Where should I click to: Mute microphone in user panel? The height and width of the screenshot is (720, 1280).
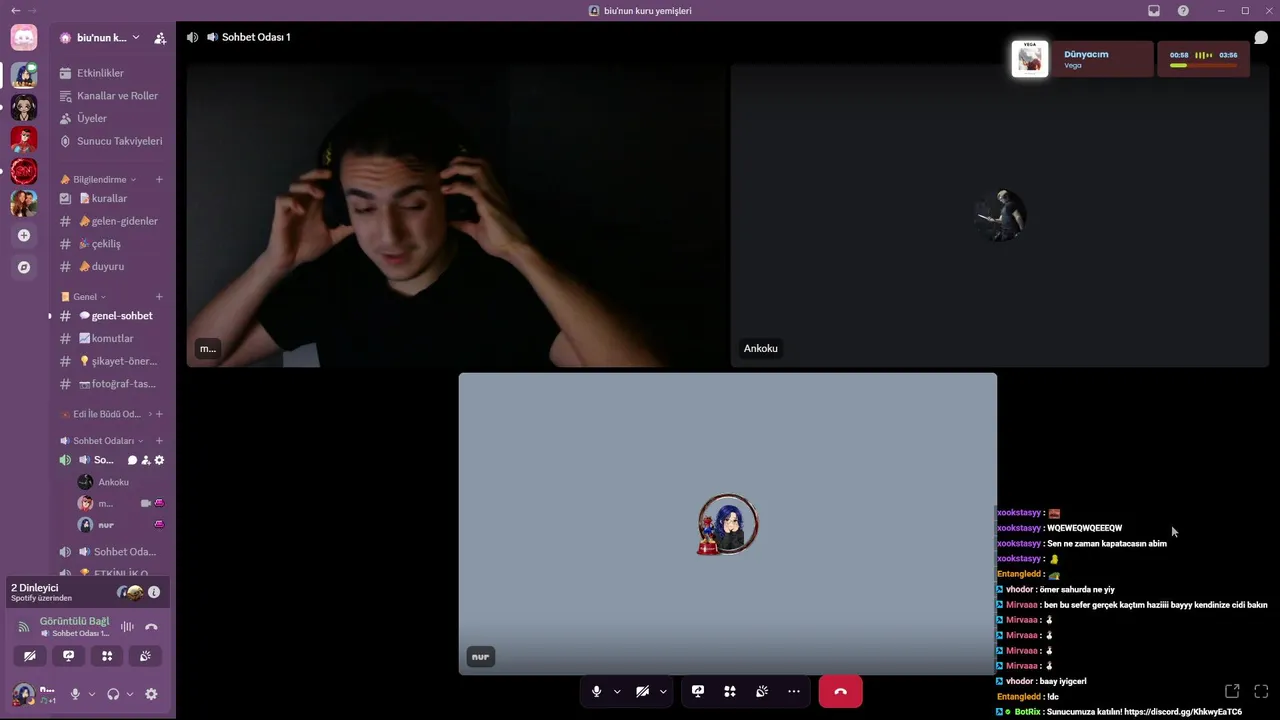pyautogui.click(x=75, y=694)
